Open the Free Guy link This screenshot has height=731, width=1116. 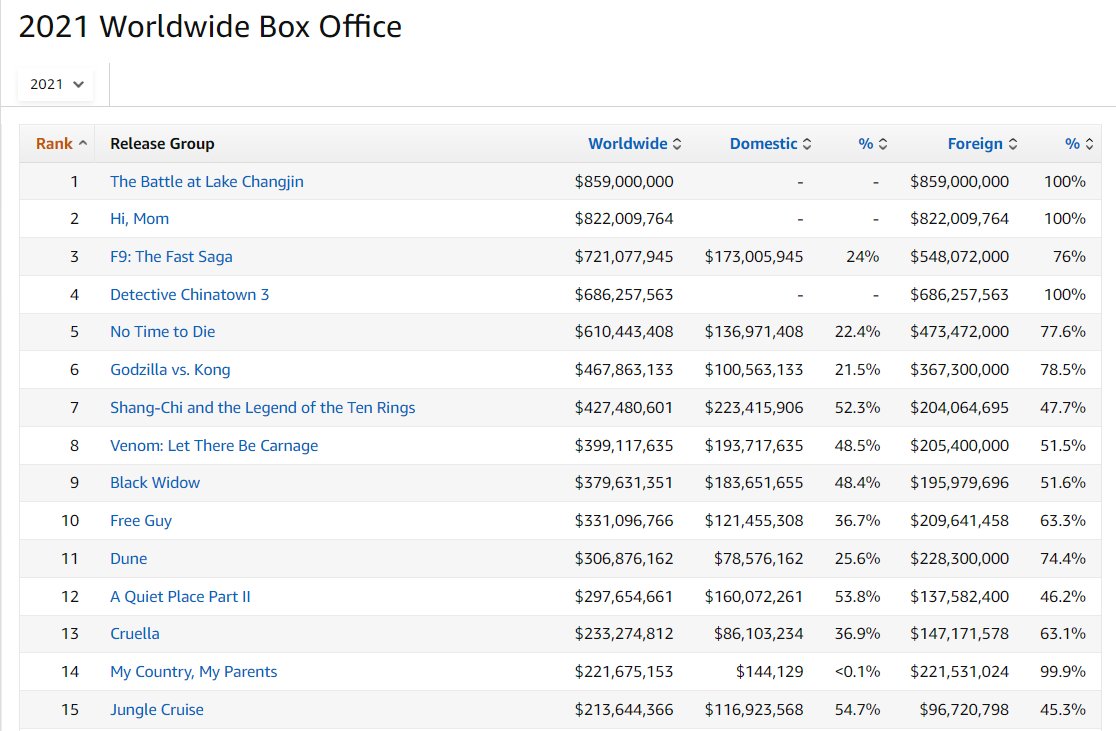141,520
